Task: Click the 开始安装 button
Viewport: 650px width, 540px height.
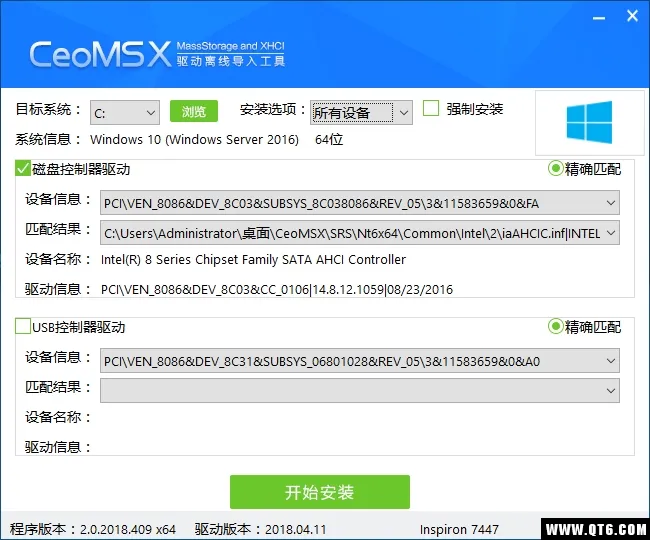Action: tap(320, 492)
